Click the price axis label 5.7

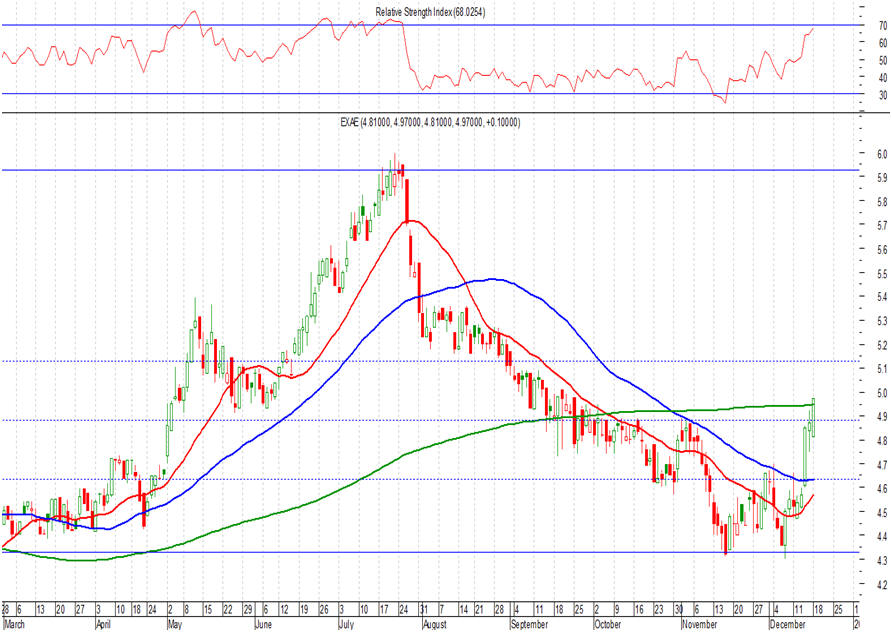pyautogui.click(x=882, y=226)
